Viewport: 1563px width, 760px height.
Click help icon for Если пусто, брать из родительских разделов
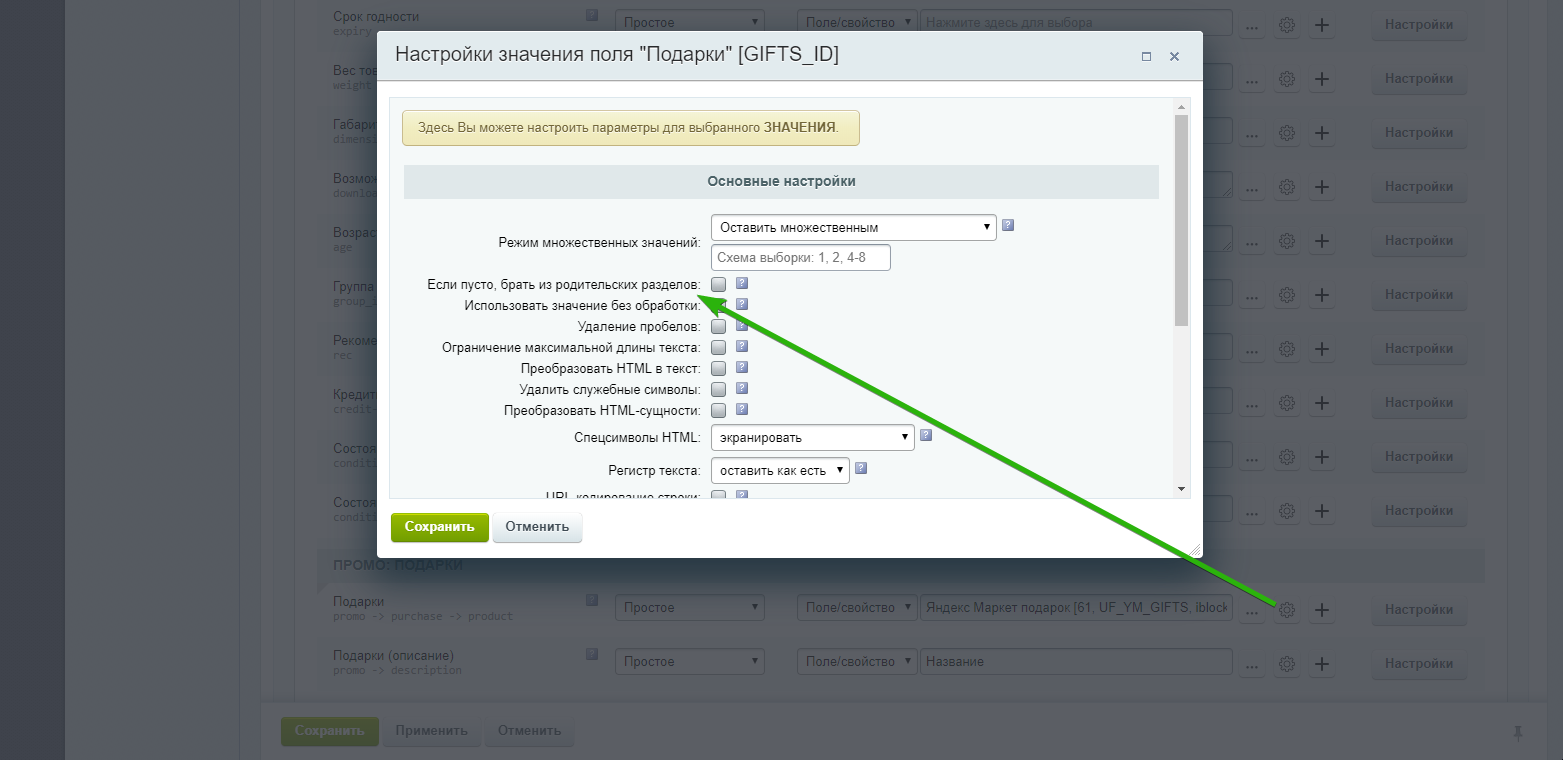pyautogui.click(x=742, y=283)
